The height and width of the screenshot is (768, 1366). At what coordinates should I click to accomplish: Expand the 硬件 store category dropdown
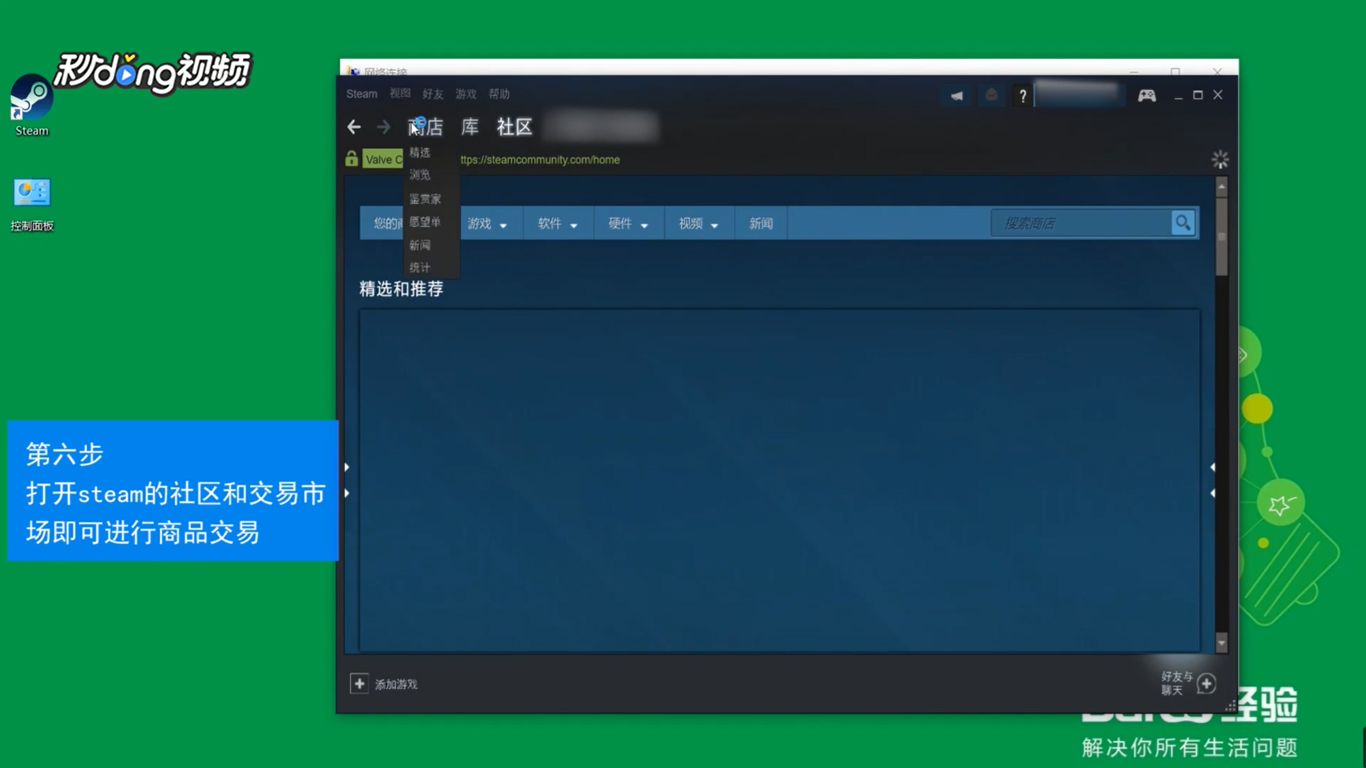click(628, 224)
